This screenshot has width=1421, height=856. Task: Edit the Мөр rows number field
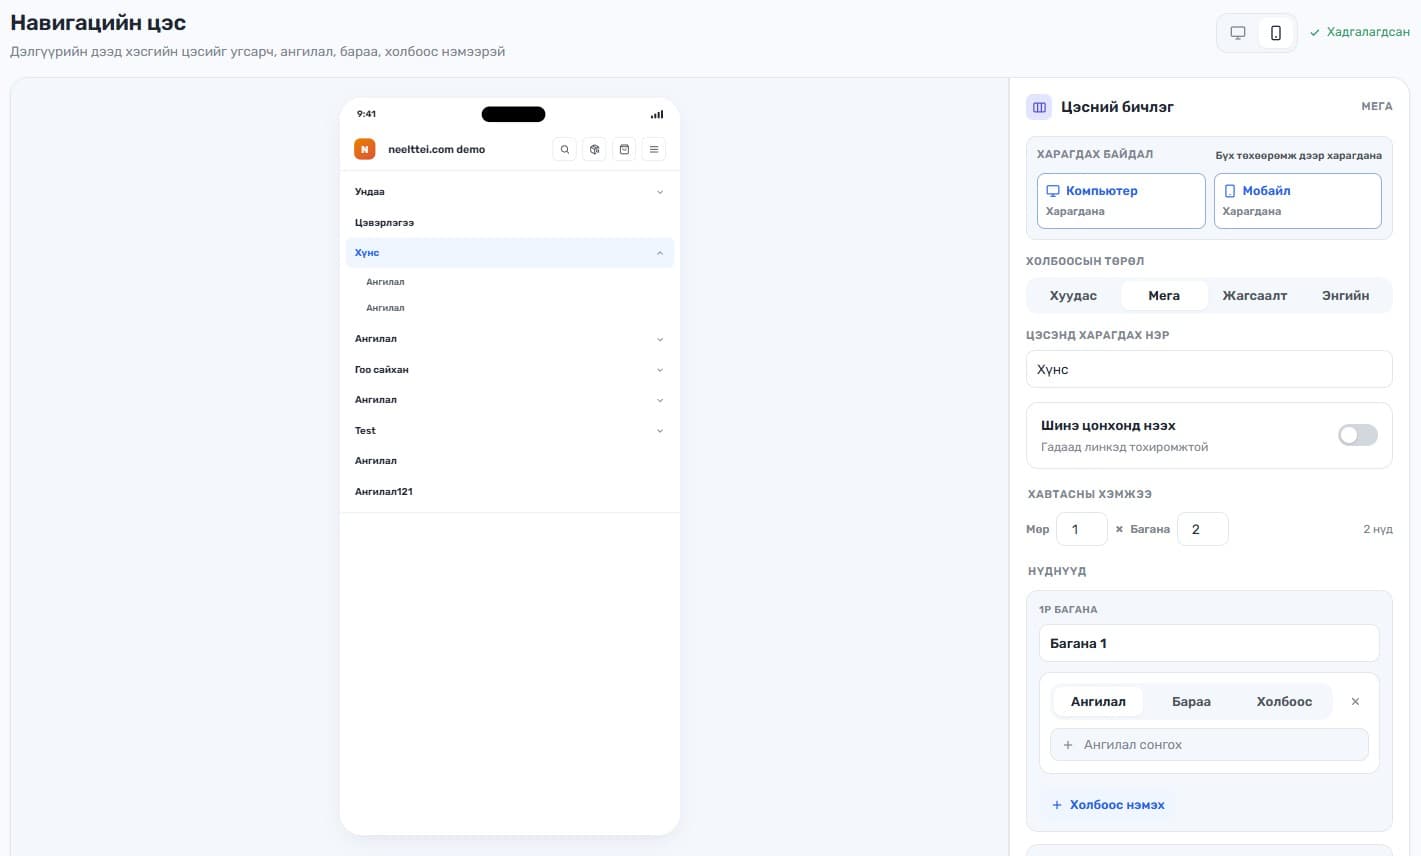[x=1082, y=529]
